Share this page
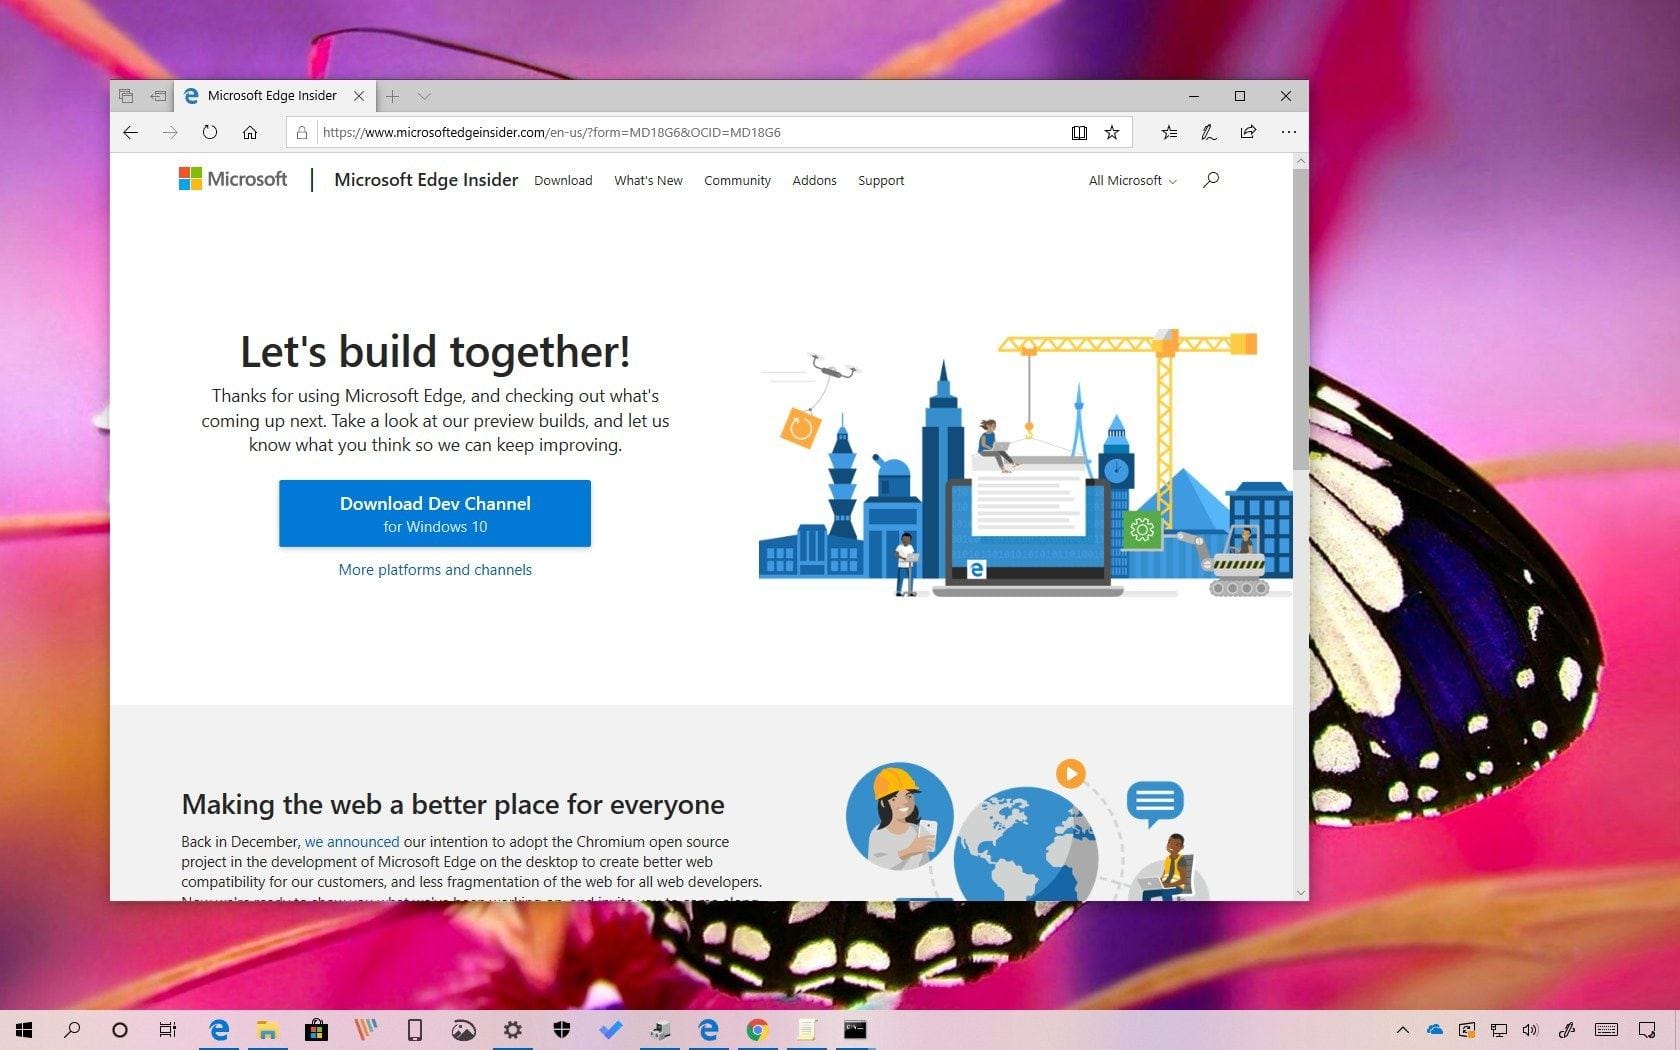 pyautogui.click(x=1248, y=132)
